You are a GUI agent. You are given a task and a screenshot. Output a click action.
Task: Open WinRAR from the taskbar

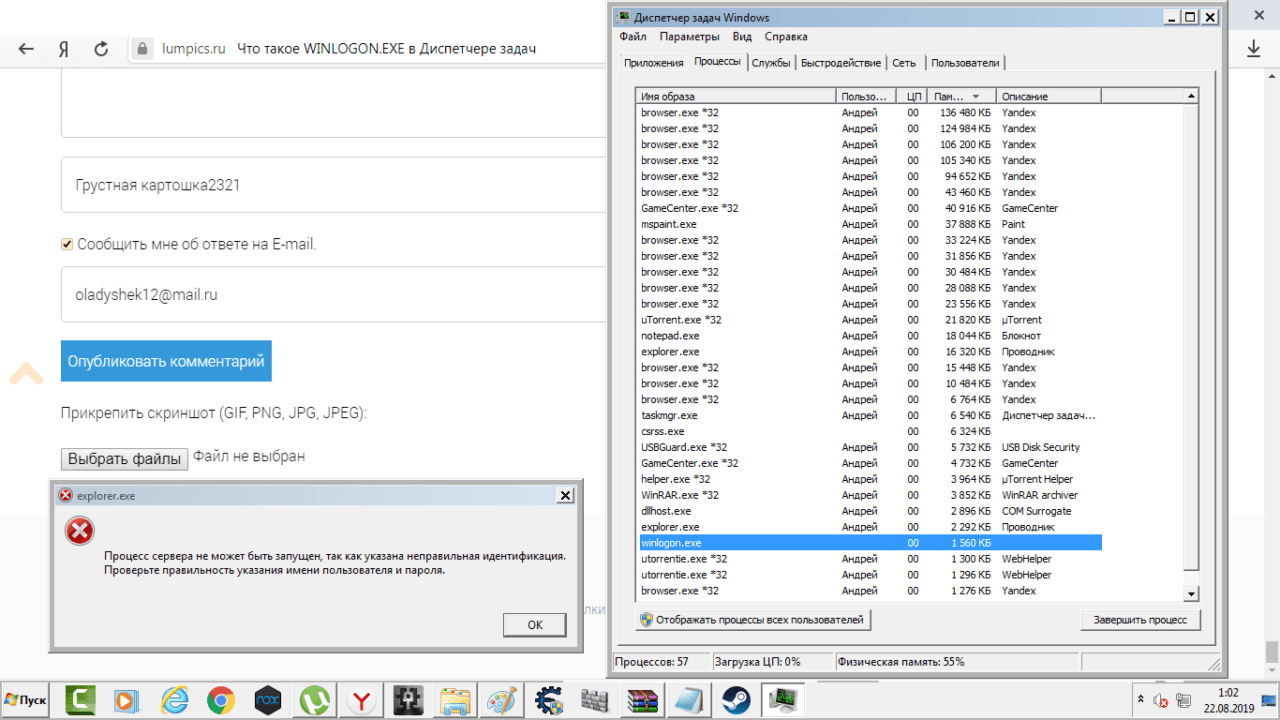642,699
